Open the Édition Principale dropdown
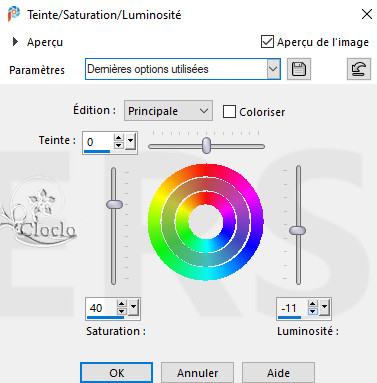 click(x=168, y=111)
